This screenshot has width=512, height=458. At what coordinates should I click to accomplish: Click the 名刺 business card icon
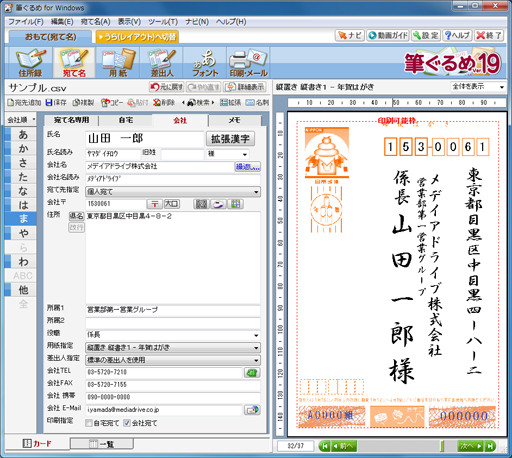point(257,103)
